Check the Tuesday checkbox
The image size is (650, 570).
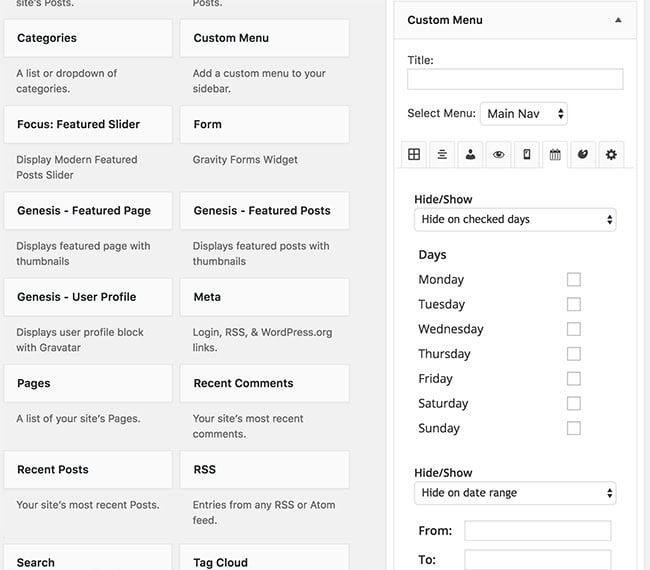[574, 304]
